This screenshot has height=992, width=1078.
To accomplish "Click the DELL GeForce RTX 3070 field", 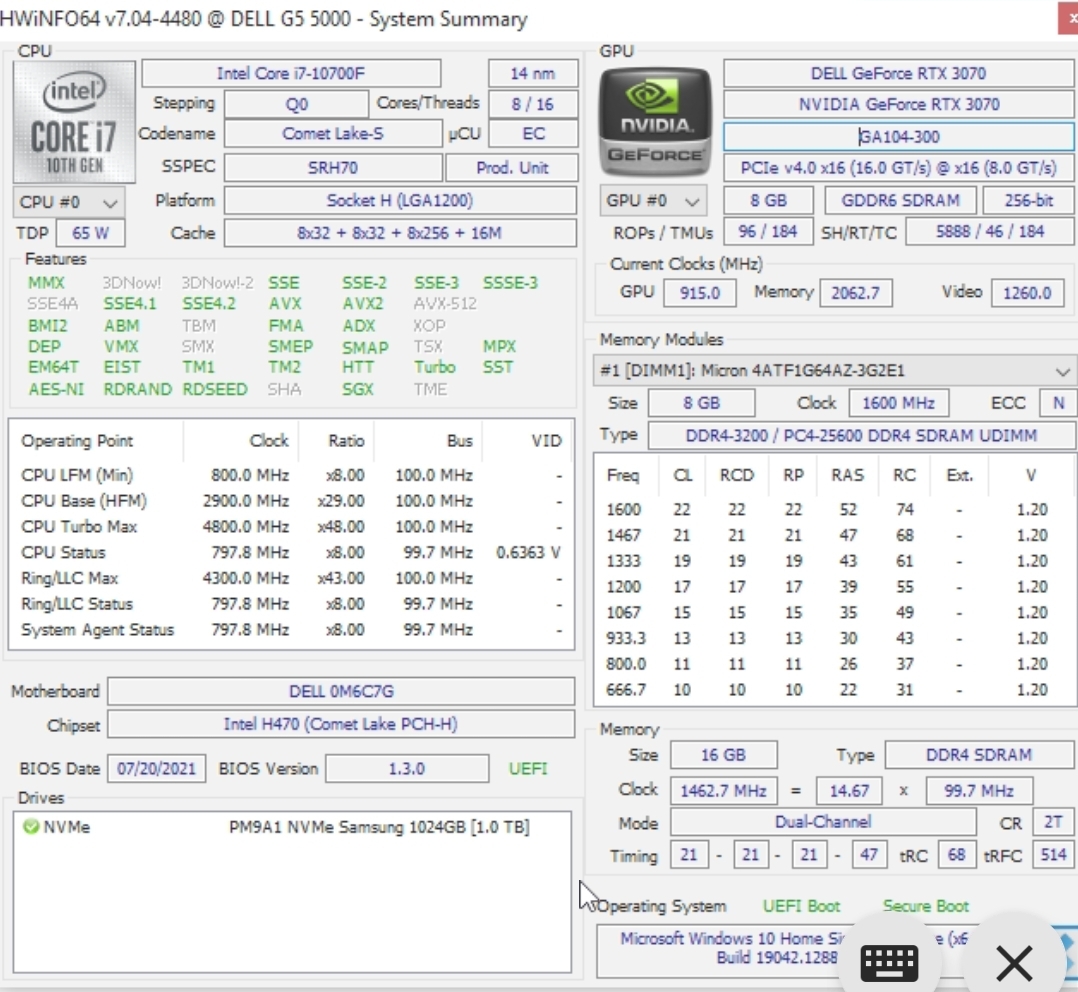I will [x=899, y=74].
